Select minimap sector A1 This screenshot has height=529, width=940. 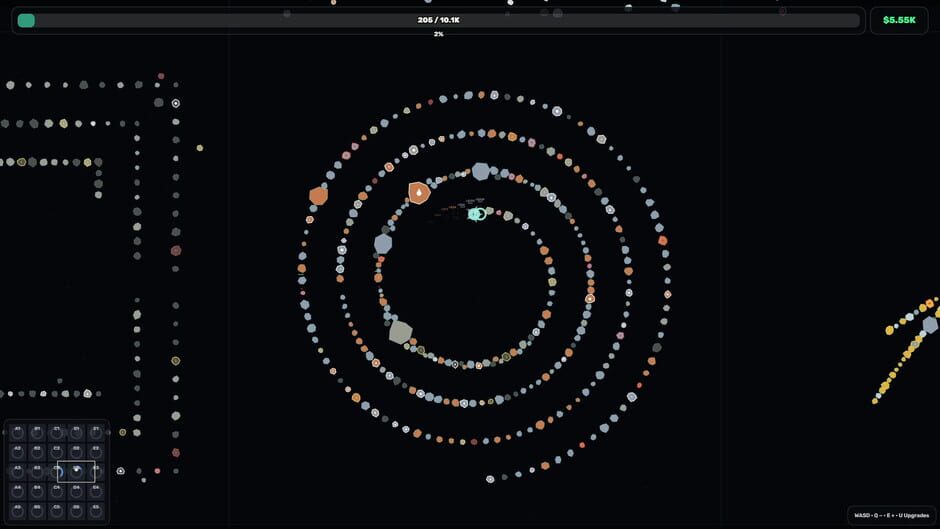coord(17,432)
